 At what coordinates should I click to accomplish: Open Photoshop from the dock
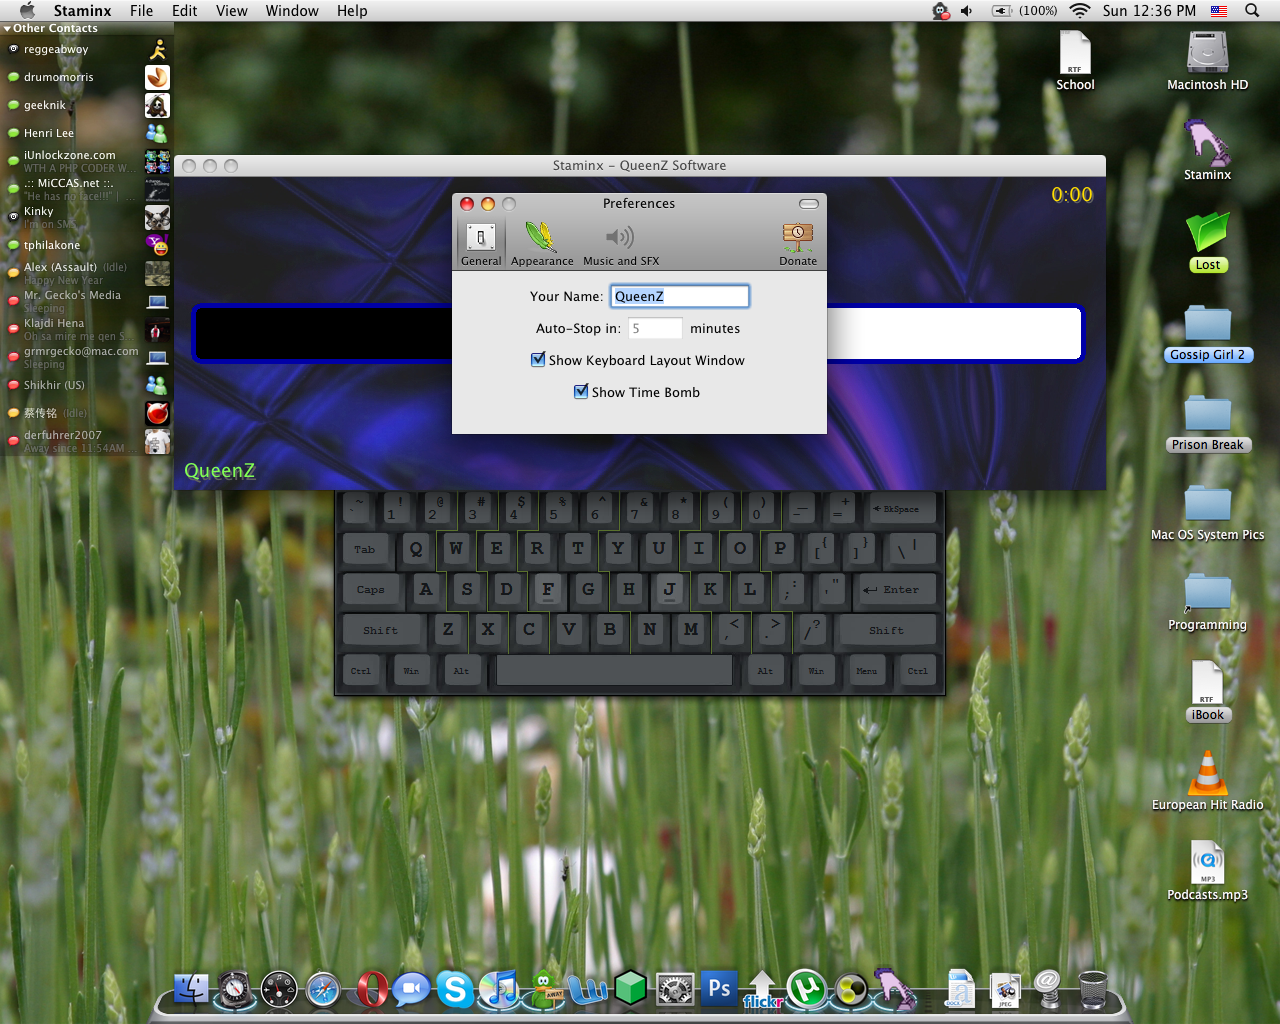click(x=719, y=988)
